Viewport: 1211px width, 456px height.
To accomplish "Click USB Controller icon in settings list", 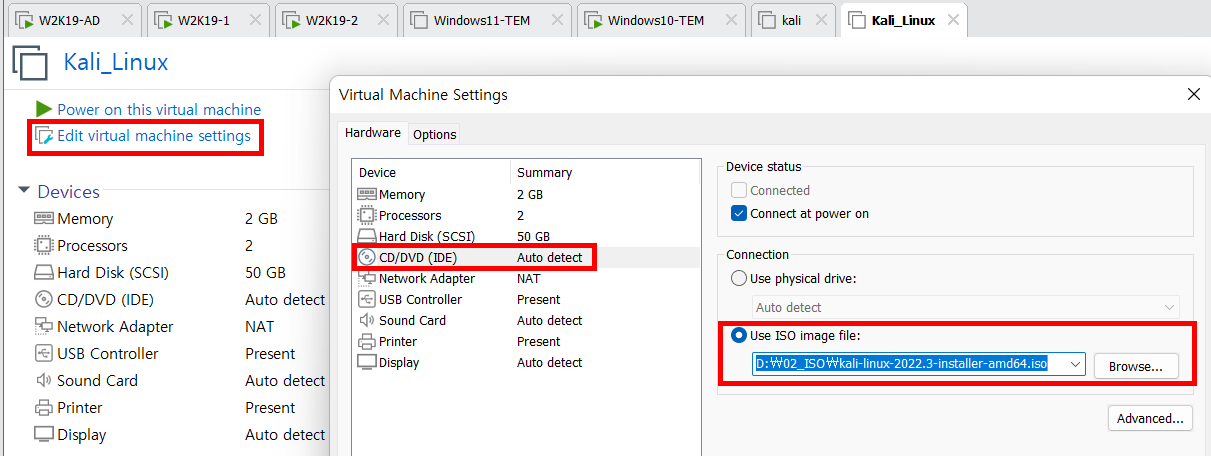I will tap(367, 299).
